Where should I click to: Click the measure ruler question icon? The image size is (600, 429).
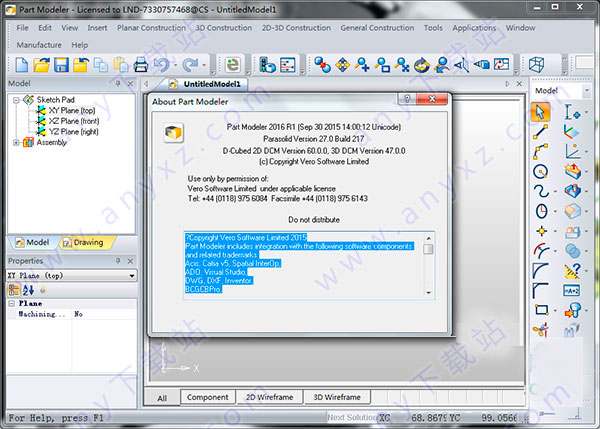point(572,270)
